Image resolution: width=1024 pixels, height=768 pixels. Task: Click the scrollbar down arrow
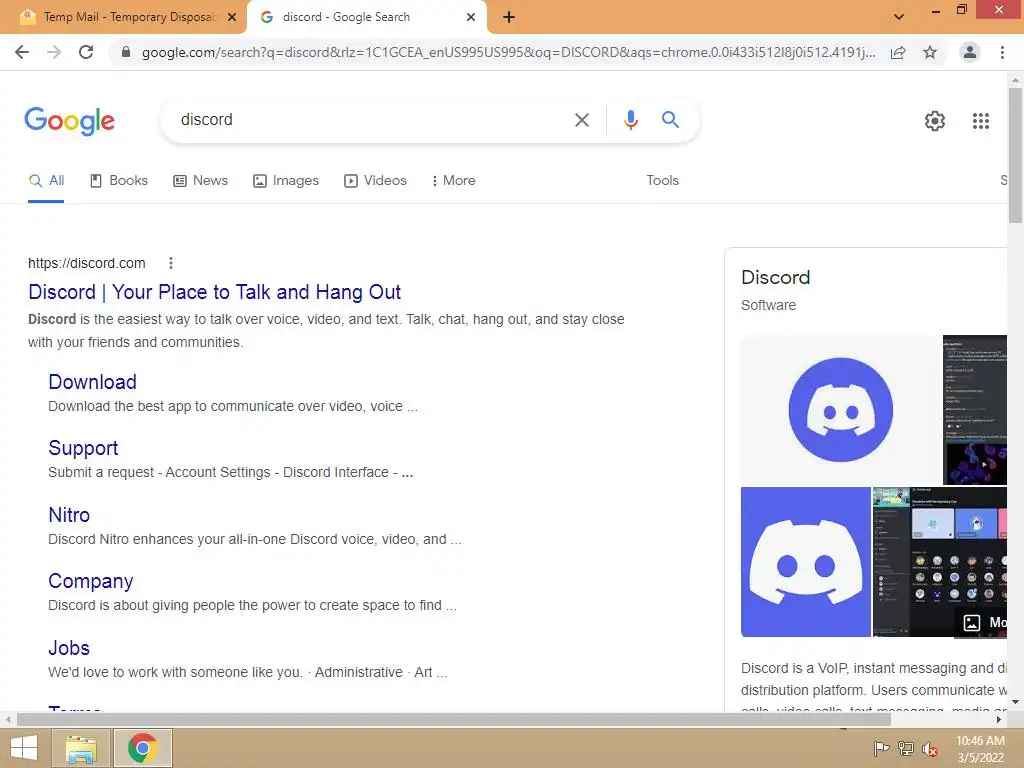pyautogui.click(x=1015, y=703)
